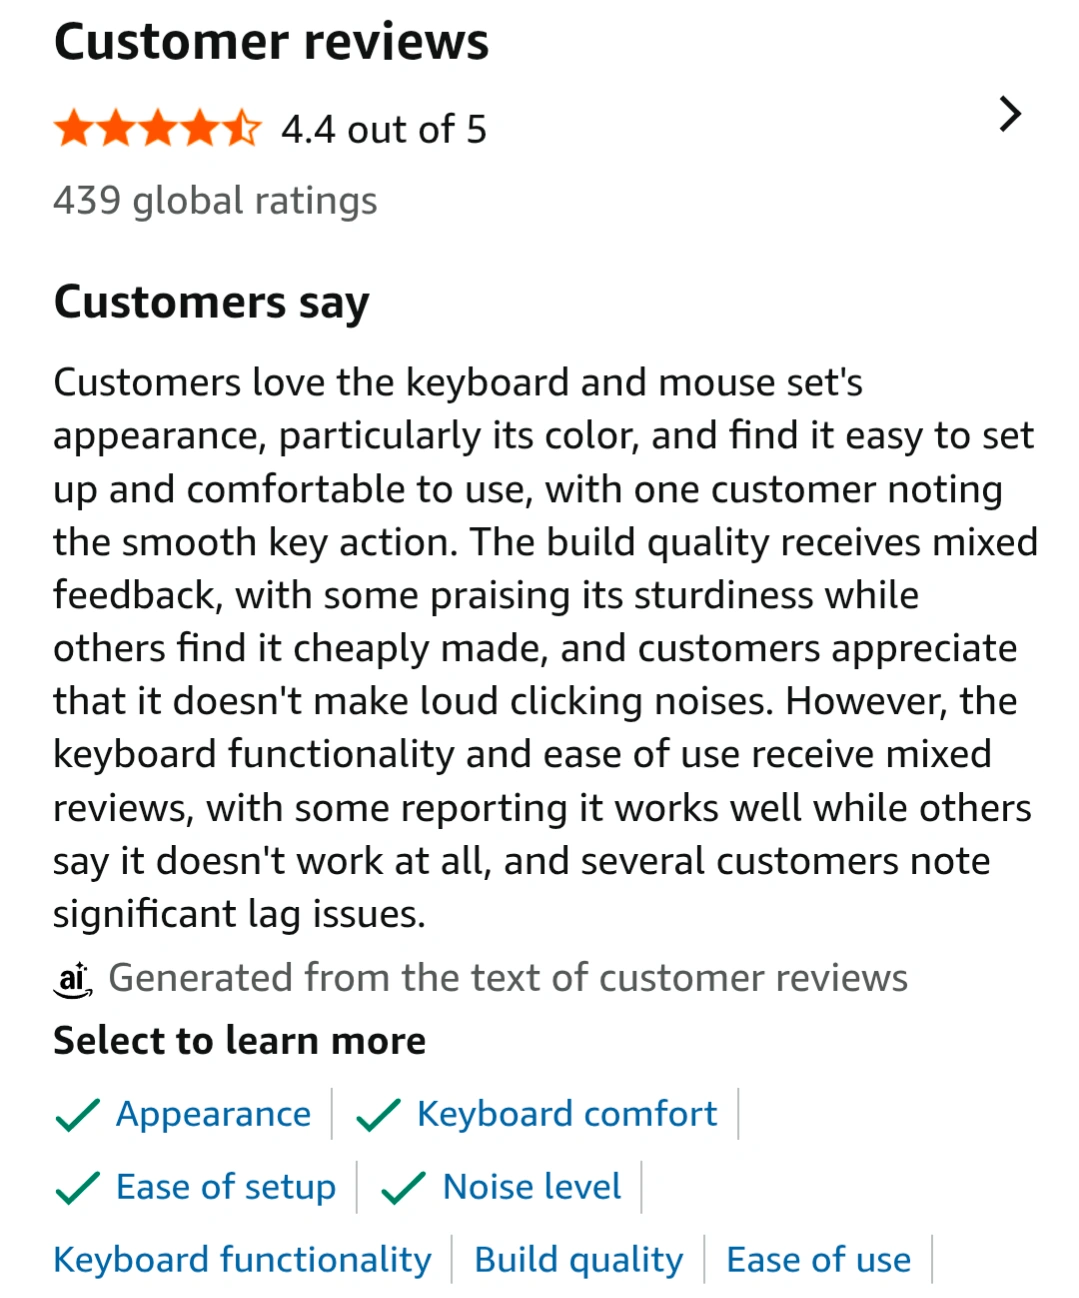Click the checkmark next to Noise level
1079x1298 pixels.
point(403,1187)
